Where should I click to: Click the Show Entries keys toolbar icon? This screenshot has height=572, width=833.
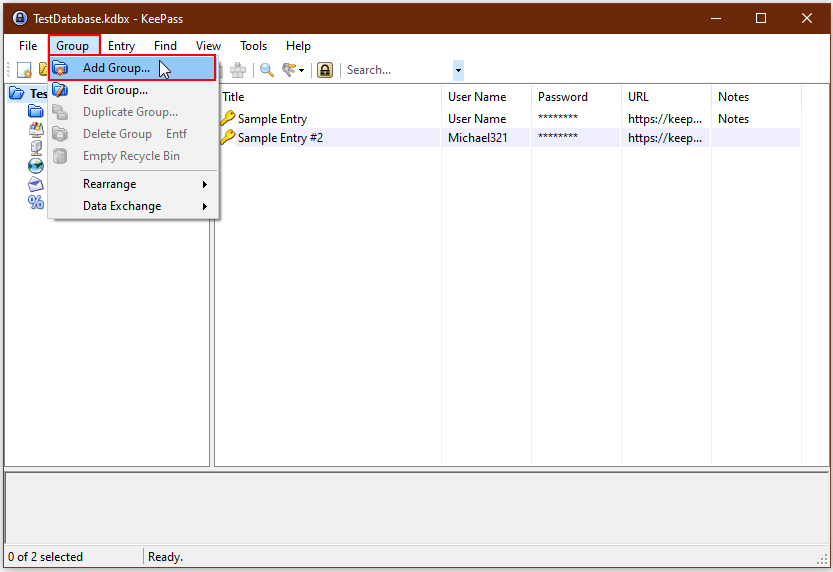(289, 70)
